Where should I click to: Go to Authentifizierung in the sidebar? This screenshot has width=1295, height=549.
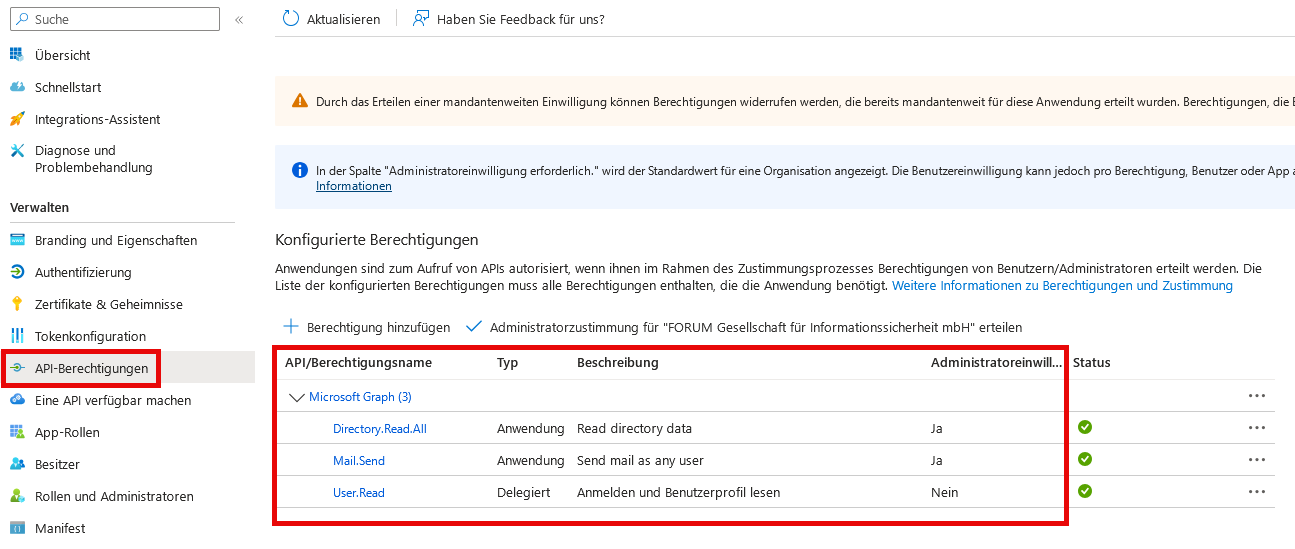(83, 272)
